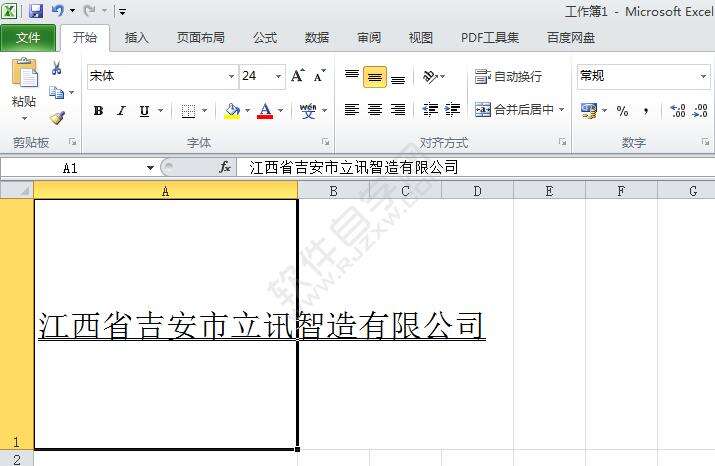Click the fx Insert Function icon
Image resolution: width=715 pixels, height=466 pixels.
coord(225,168)
